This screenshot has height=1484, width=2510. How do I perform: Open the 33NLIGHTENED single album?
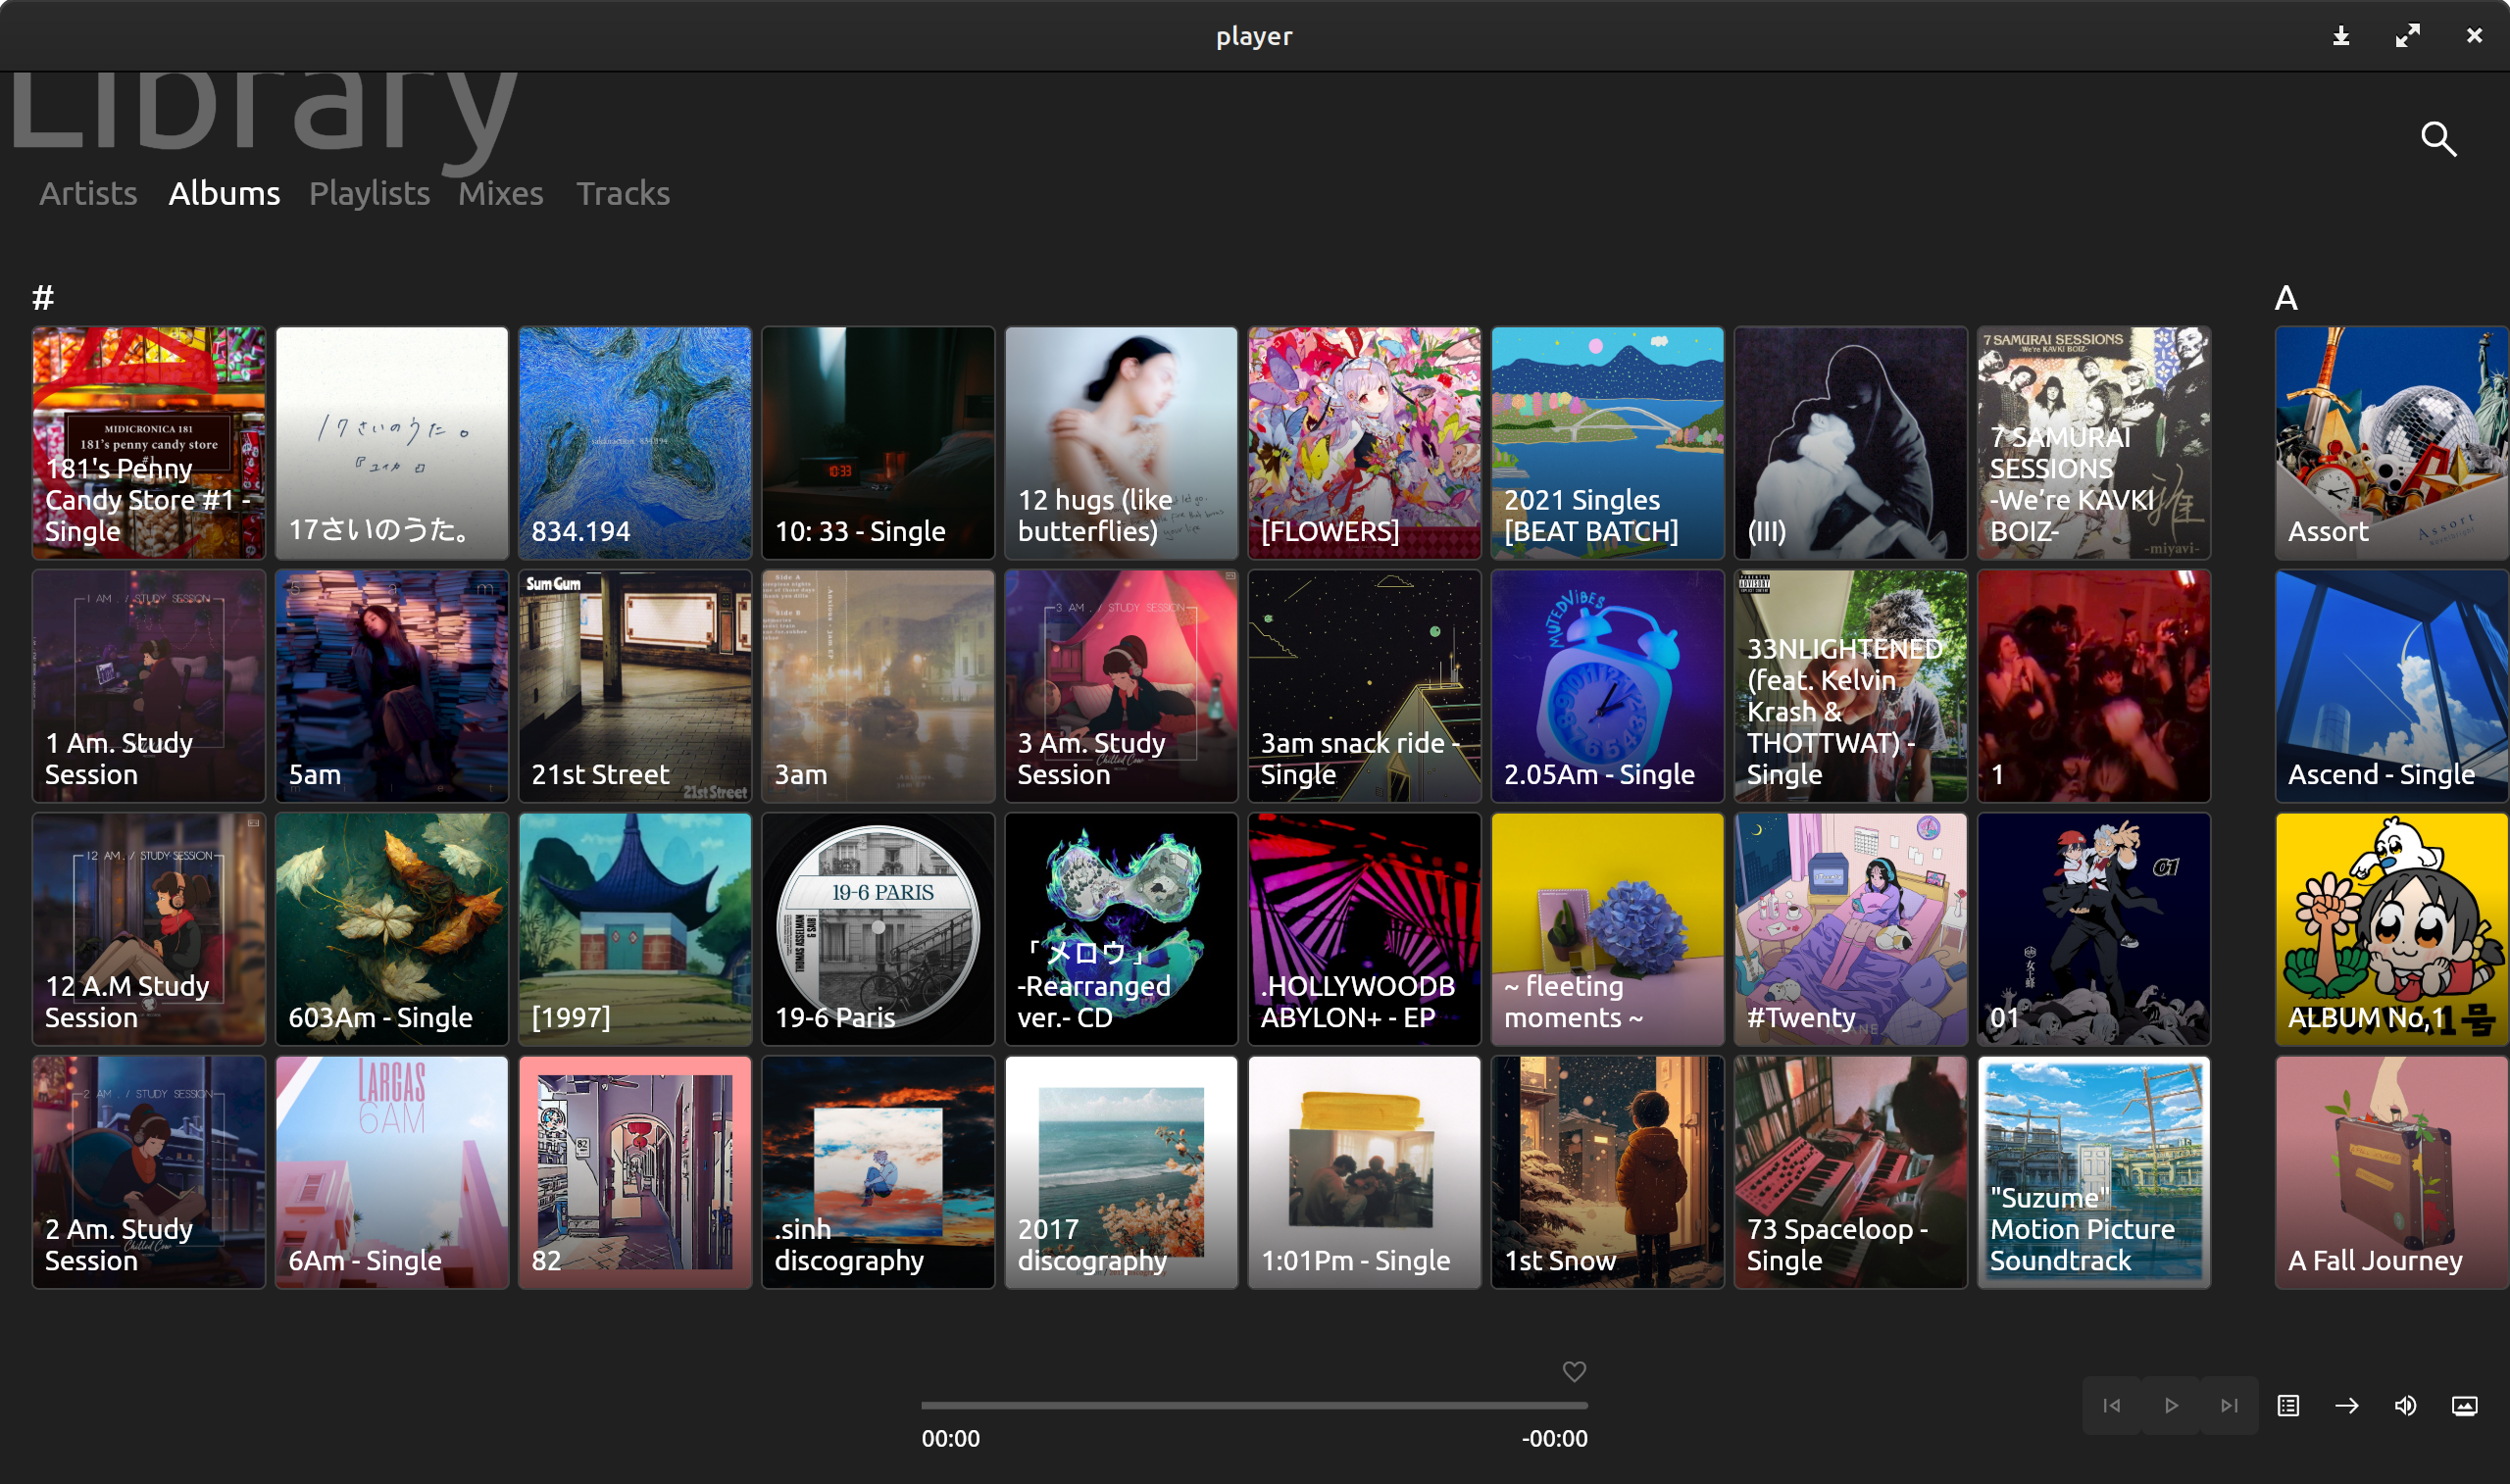pyautogui.click(x=1850, y=686)
